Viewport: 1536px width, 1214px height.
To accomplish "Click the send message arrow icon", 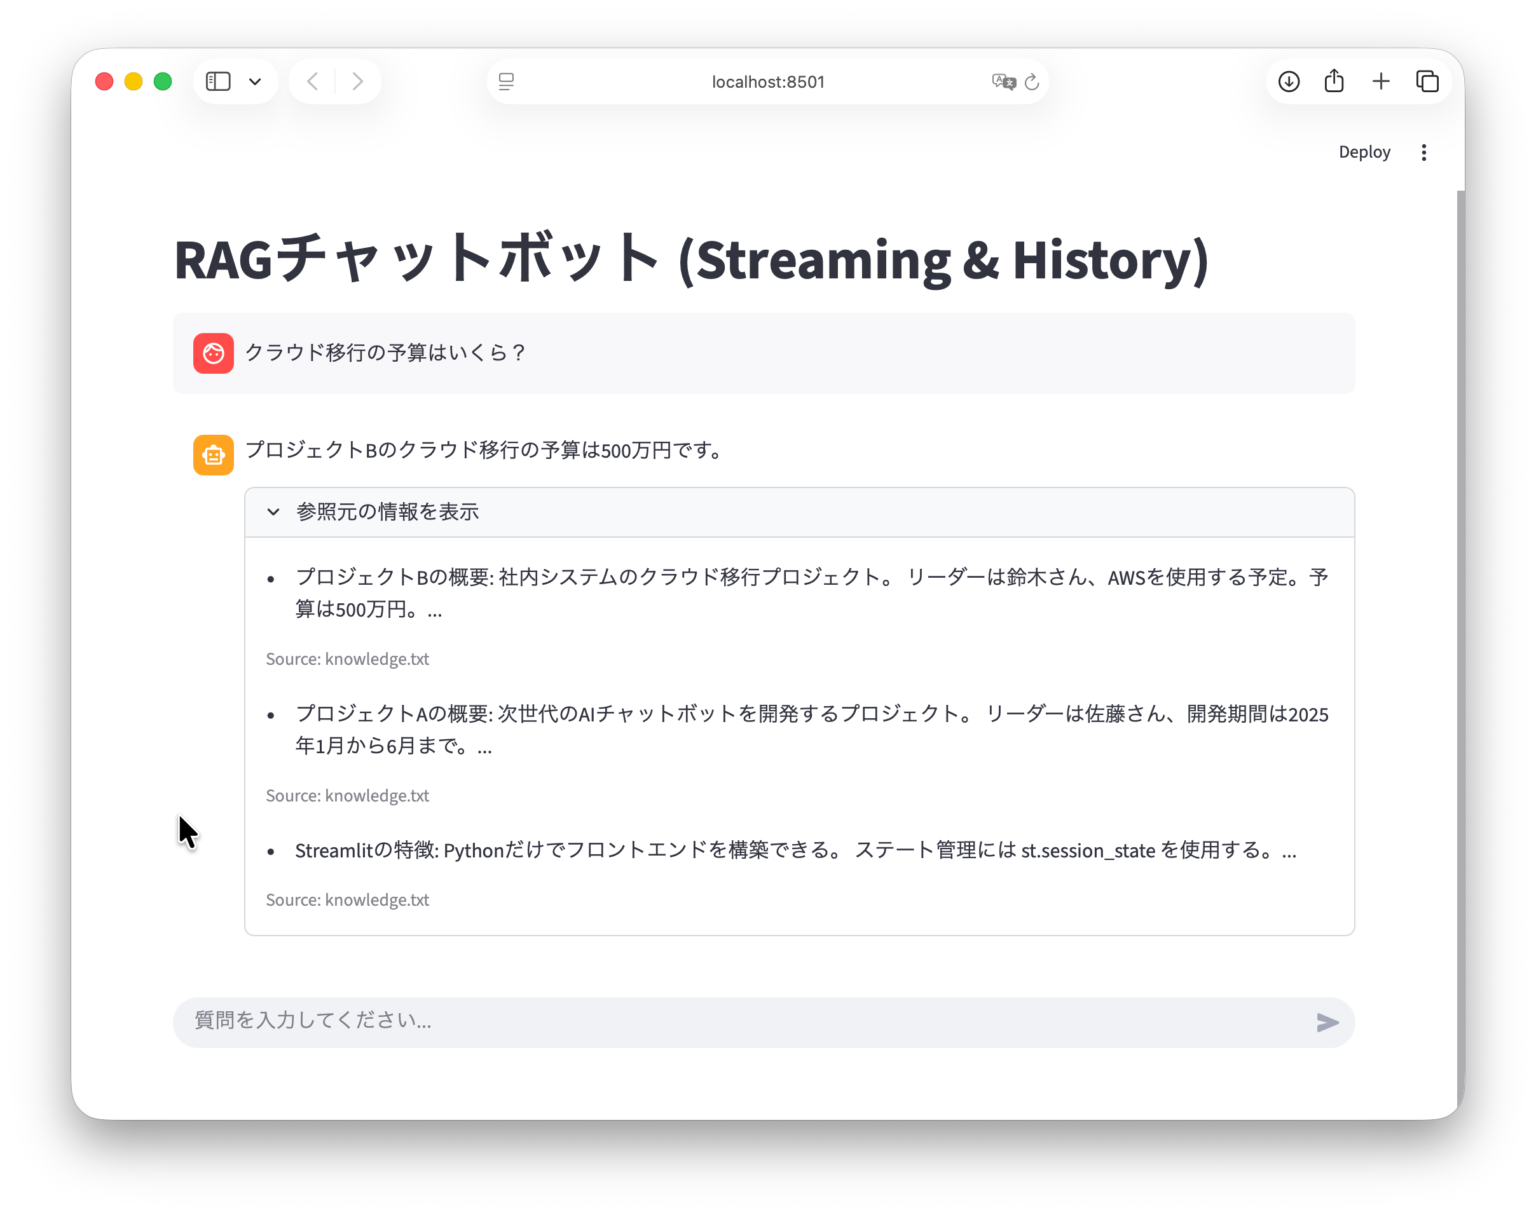I will [x=1327, y=1022].
